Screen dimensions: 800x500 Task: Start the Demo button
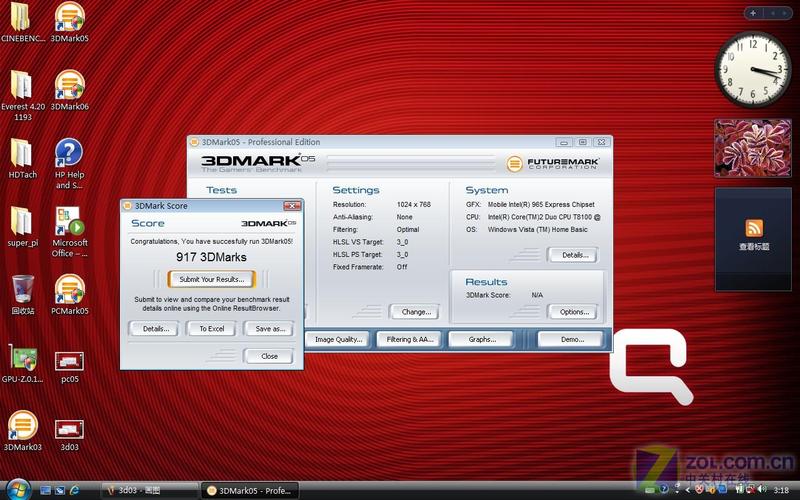click(x=571, y=339)
